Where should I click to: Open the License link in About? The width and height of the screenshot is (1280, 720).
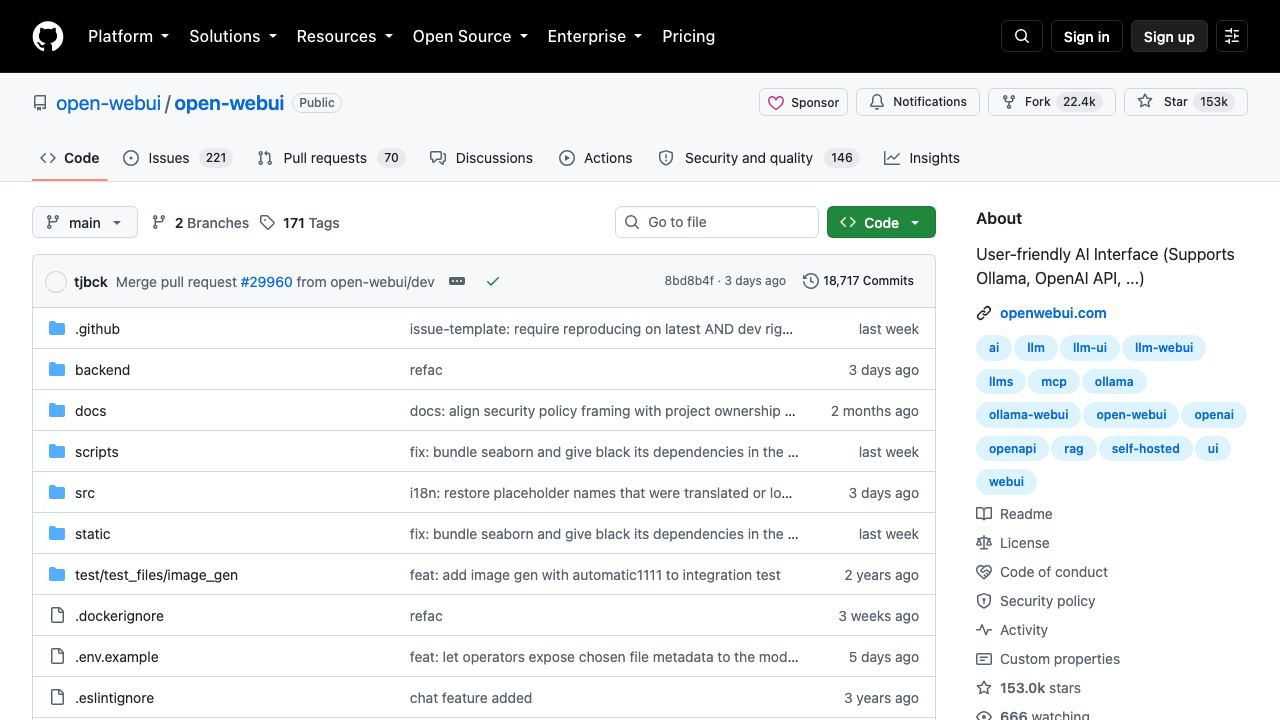point(1013,543)
